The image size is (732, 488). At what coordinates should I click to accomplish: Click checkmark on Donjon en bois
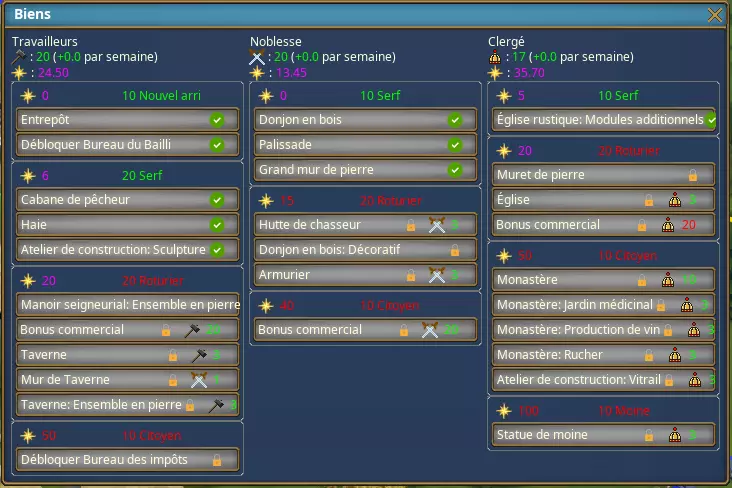[x=455, y=120]
